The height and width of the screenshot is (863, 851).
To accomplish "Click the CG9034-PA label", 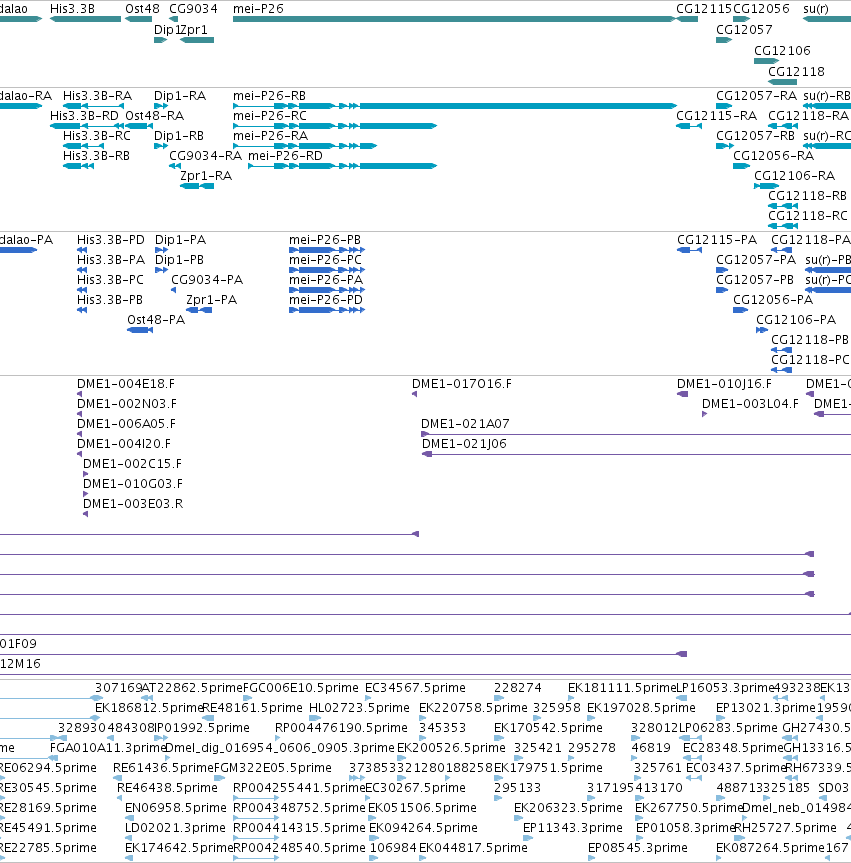I will (x=207, y=280).
